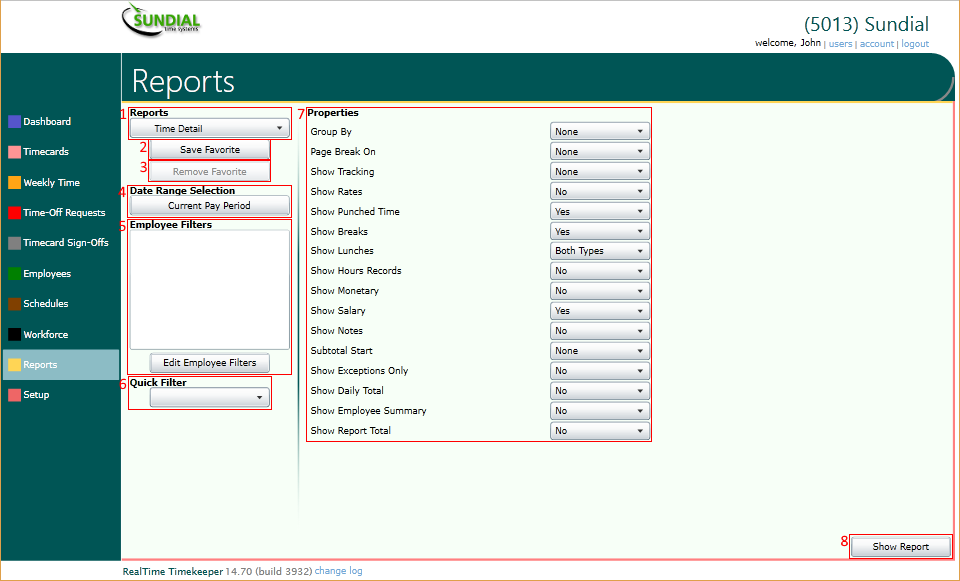Click the pink Timecards square icon
Screen dimensions: 960x581
(x=15, y=152)
